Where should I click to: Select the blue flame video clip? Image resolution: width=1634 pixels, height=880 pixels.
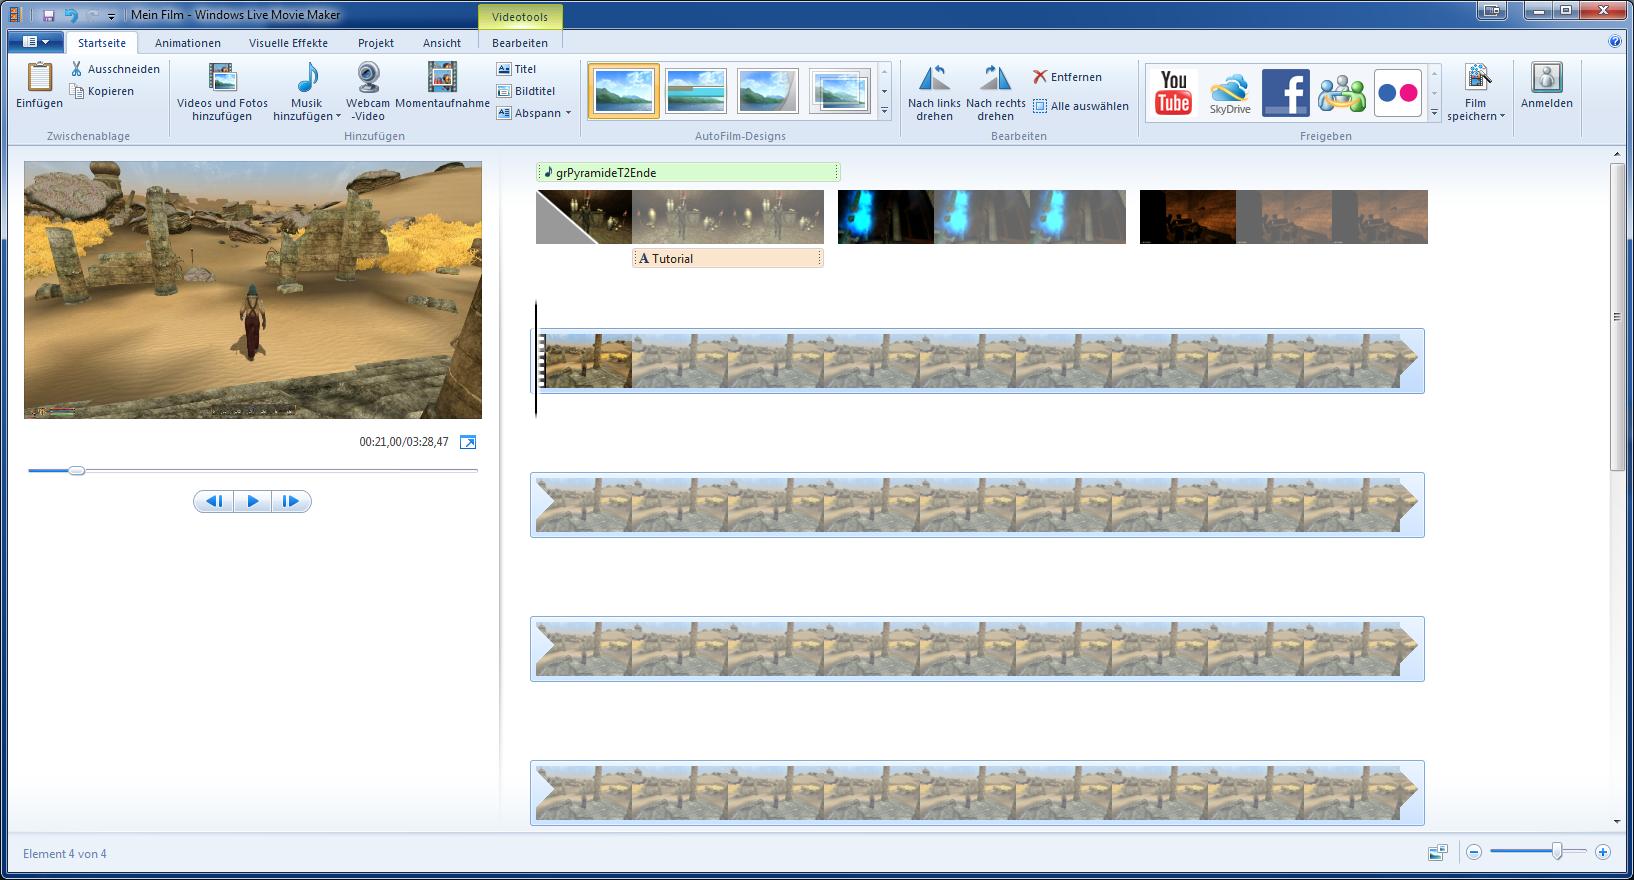[x=982, y=217]
